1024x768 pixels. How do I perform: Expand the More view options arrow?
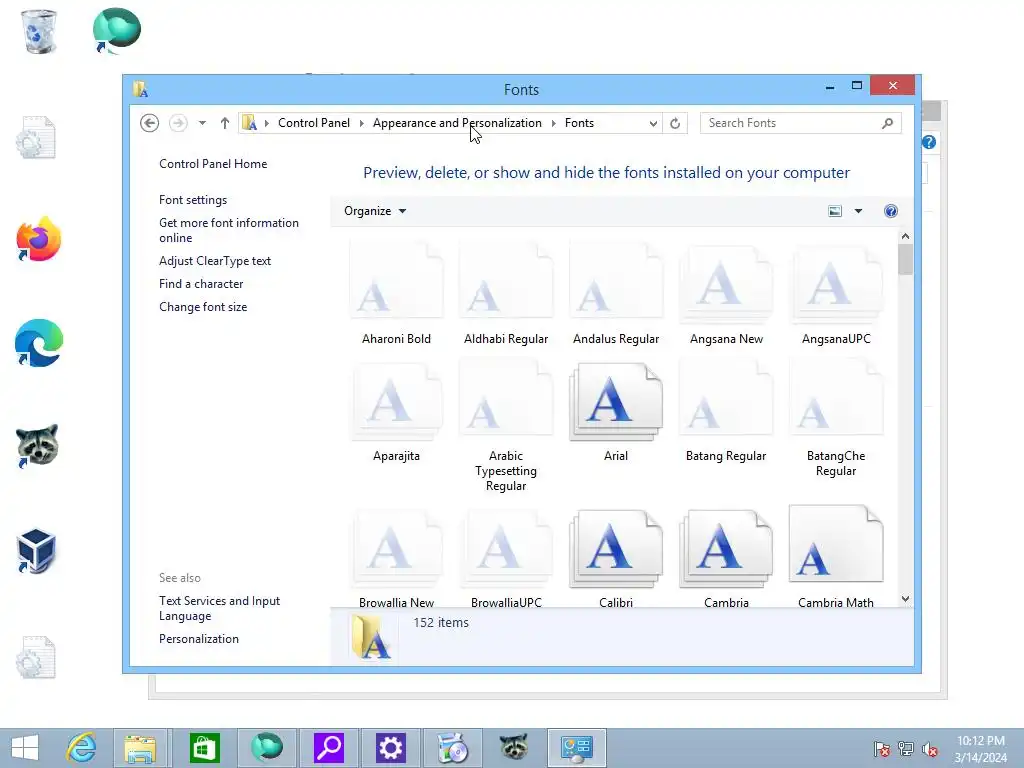(x=858, y=211)
